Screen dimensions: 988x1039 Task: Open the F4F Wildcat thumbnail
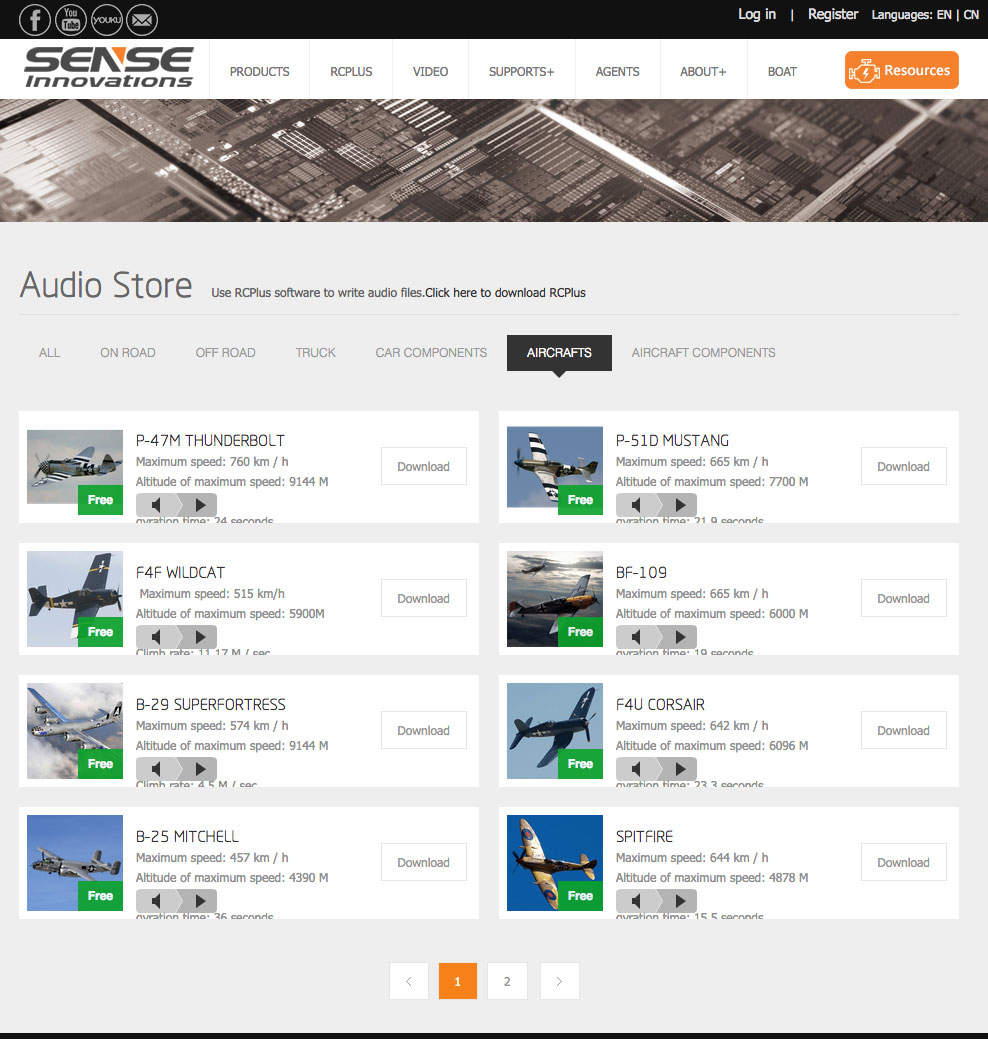coord(75,599)
